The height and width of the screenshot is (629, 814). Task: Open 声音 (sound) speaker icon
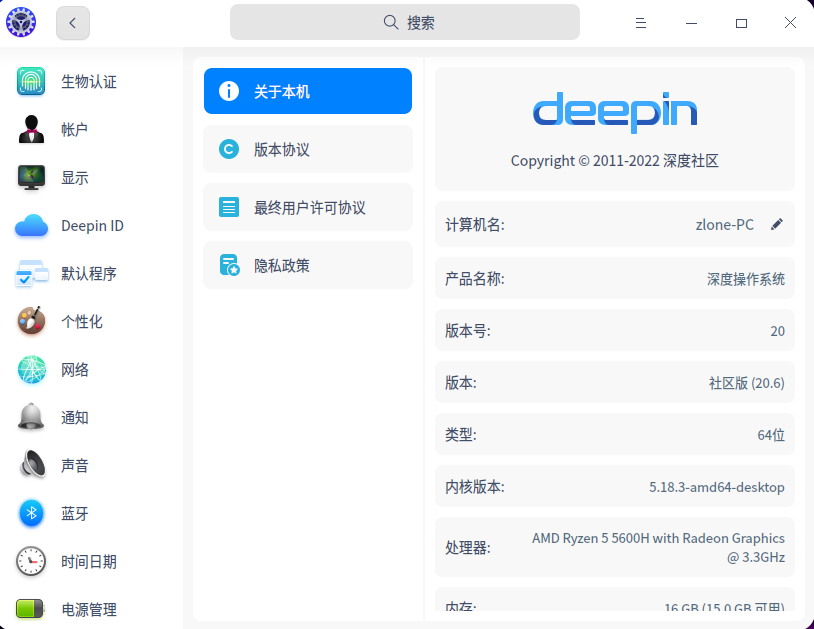pyautogui.click(x=31, y=465)
